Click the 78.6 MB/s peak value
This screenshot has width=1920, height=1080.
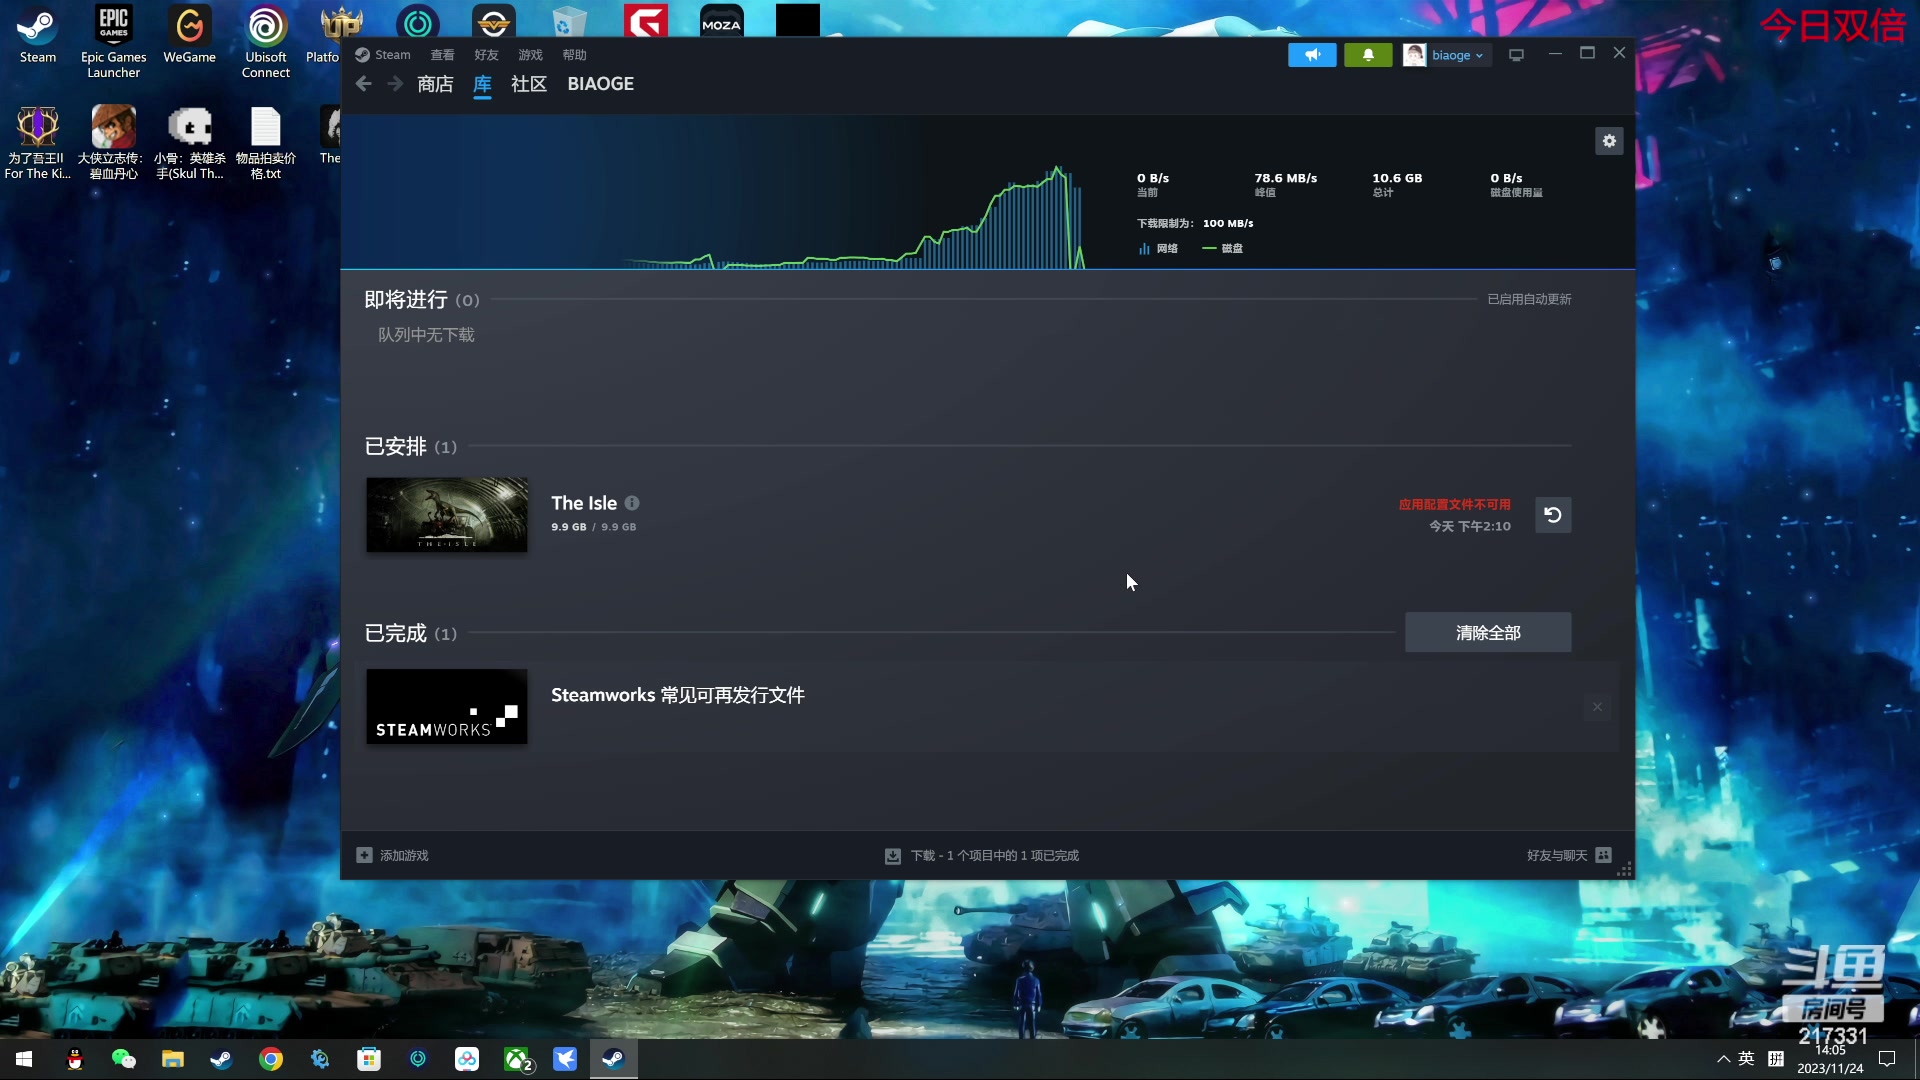click(1286, 178)
